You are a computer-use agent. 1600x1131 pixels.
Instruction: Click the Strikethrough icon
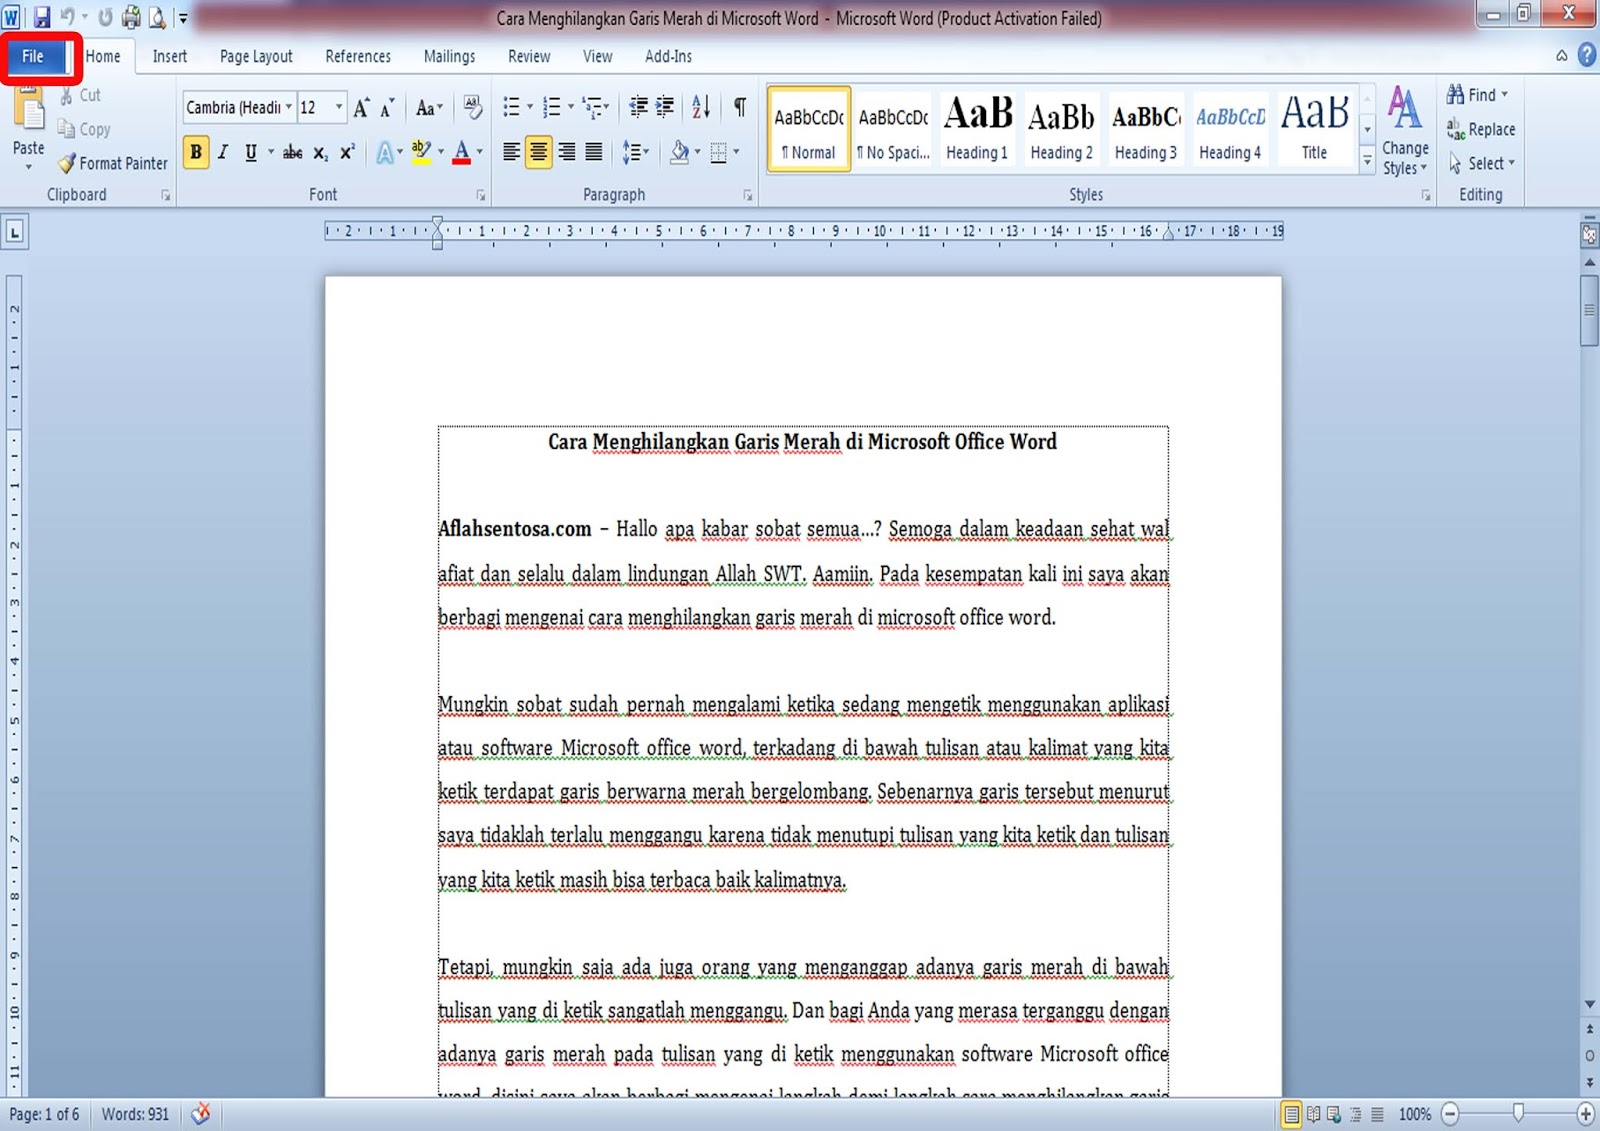291,152
